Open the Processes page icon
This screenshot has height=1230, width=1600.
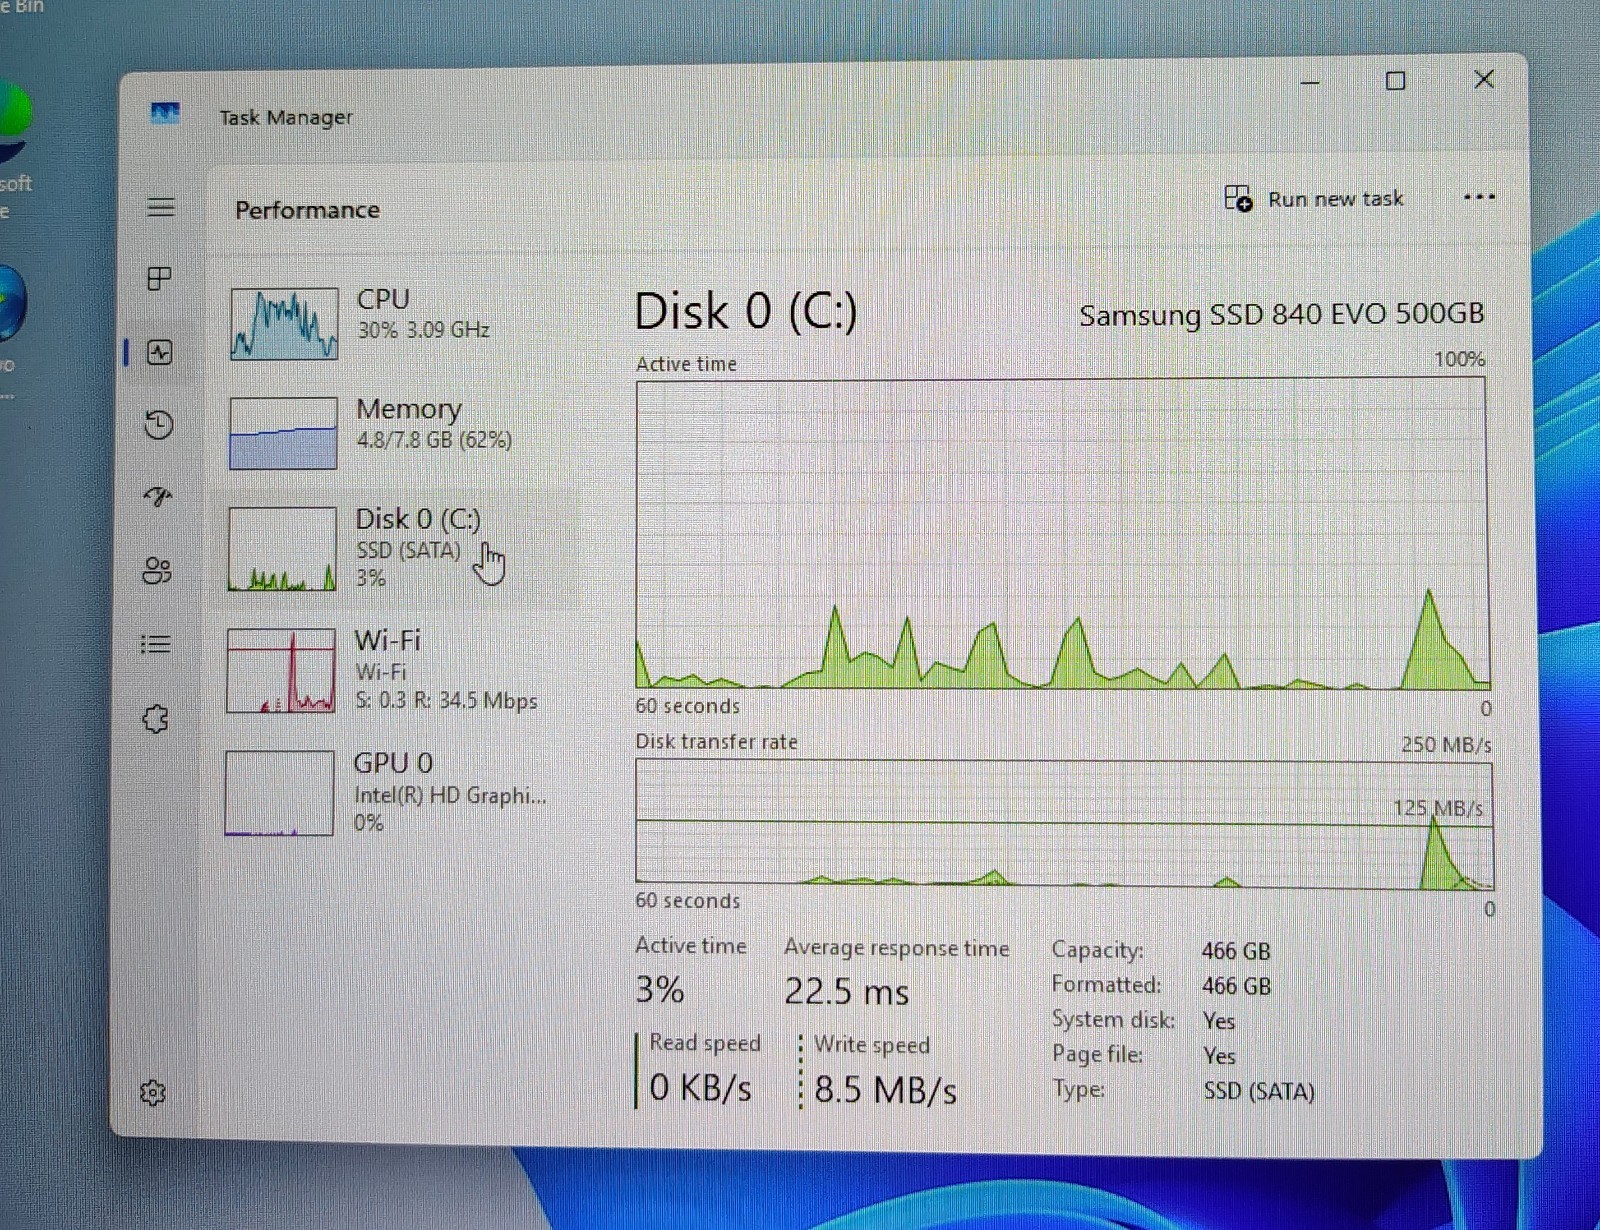tap(159, 279)
